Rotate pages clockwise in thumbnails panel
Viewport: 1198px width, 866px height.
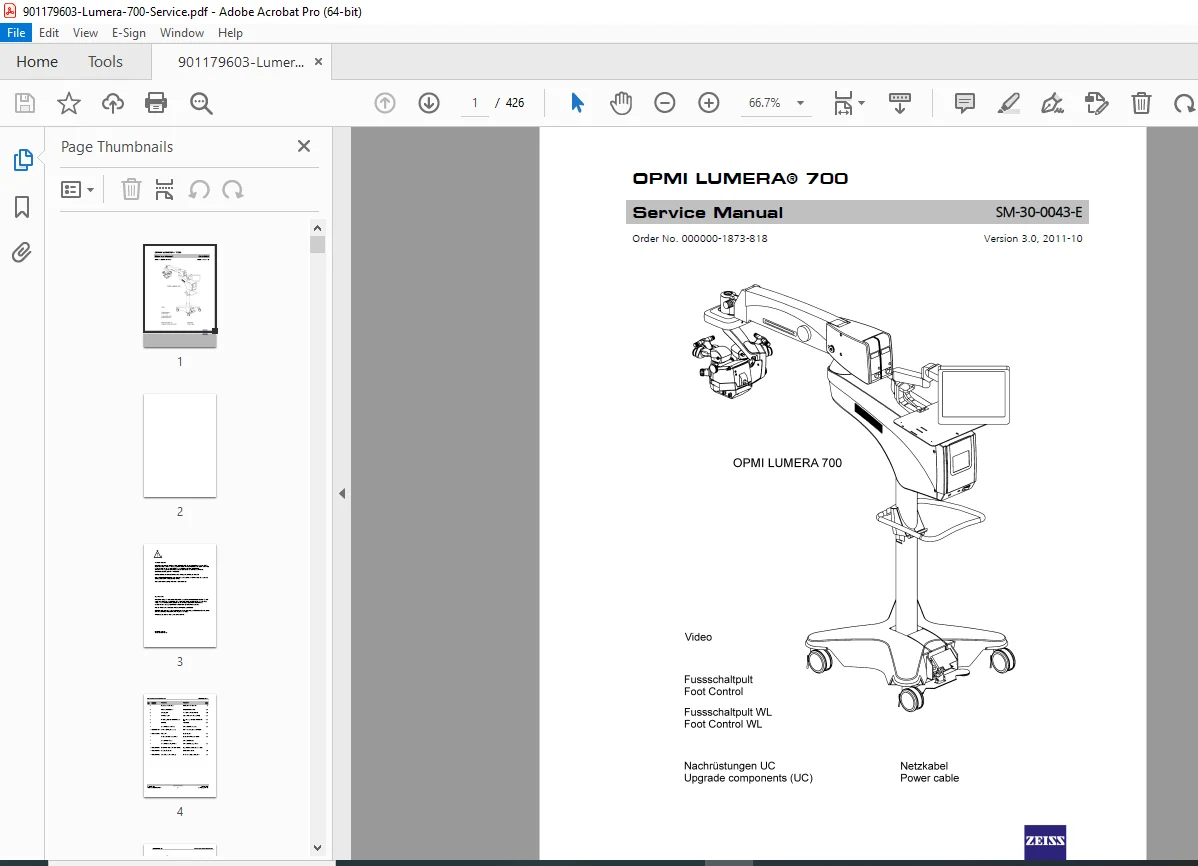tap(233, 189)
